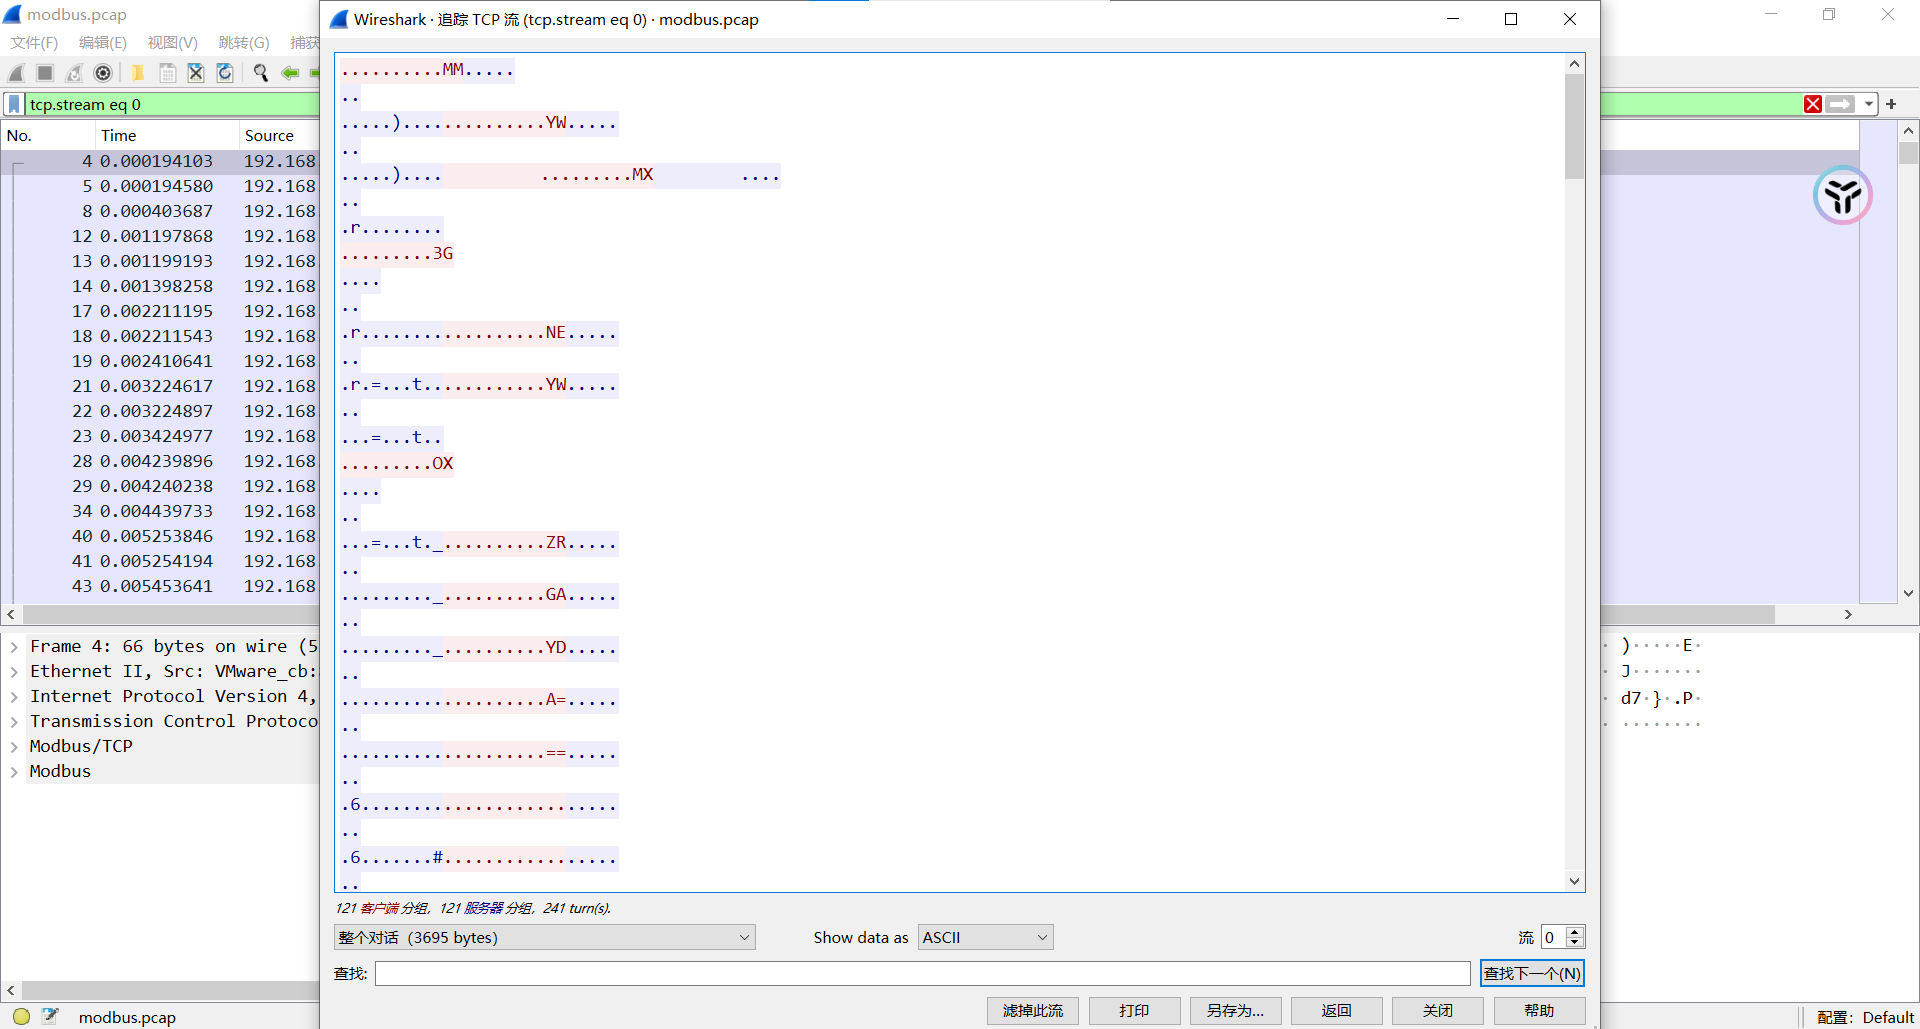Open capture options gear icon
Viewport: 1920px width, 1029px height.
[x=103, y=73]
